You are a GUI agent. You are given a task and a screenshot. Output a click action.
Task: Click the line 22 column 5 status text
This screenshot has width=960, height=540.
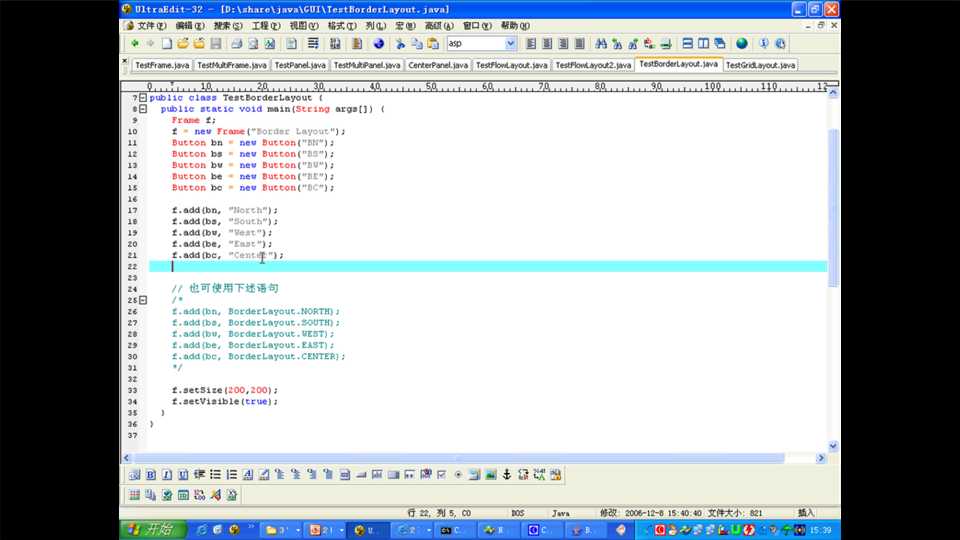(x=439, y=513)
